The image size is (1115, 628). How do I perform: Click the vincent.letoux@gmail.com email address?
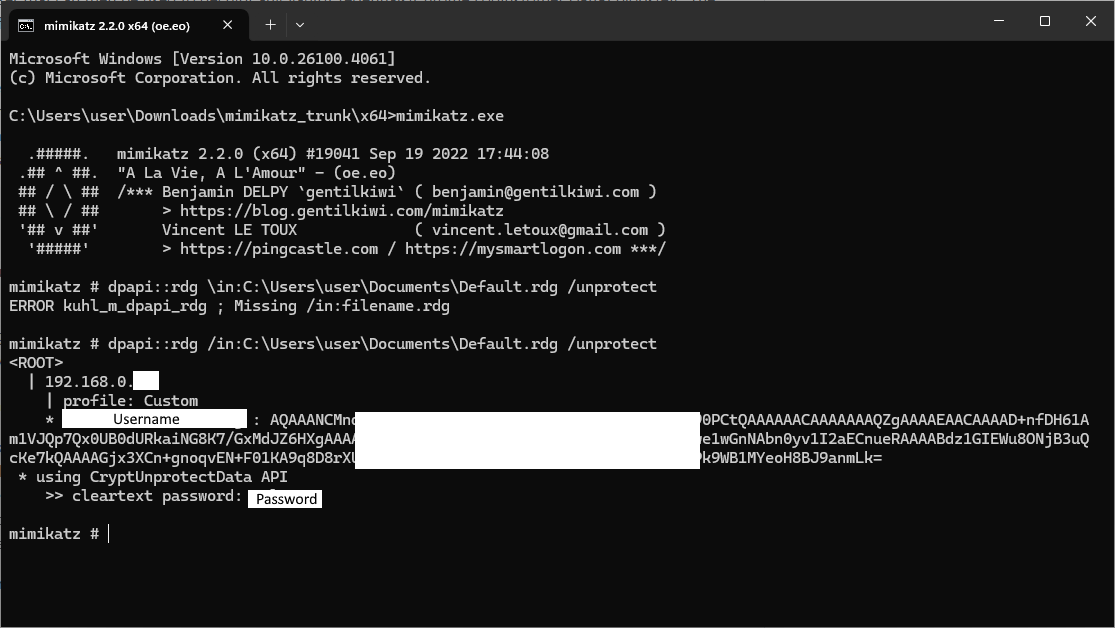(540, 230)
